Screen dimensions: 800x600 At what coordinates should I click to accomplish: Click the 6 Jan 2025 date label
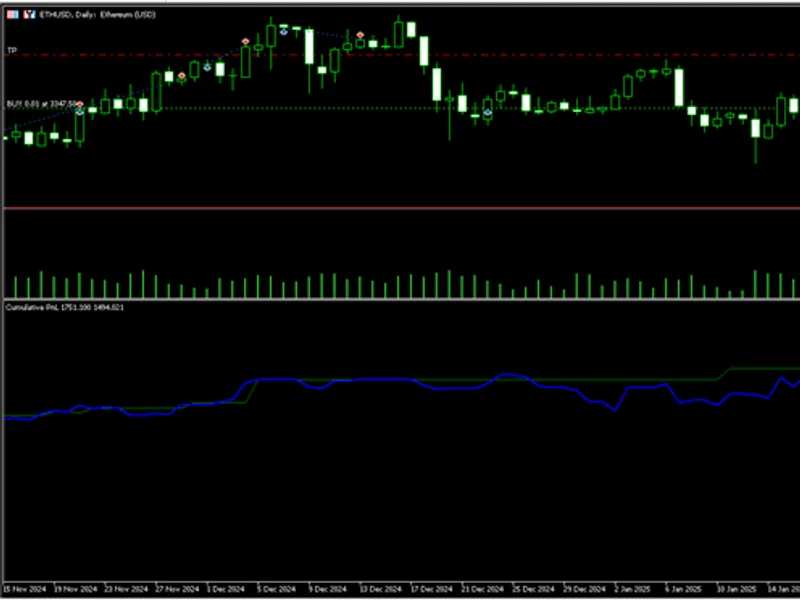point(684,589)
